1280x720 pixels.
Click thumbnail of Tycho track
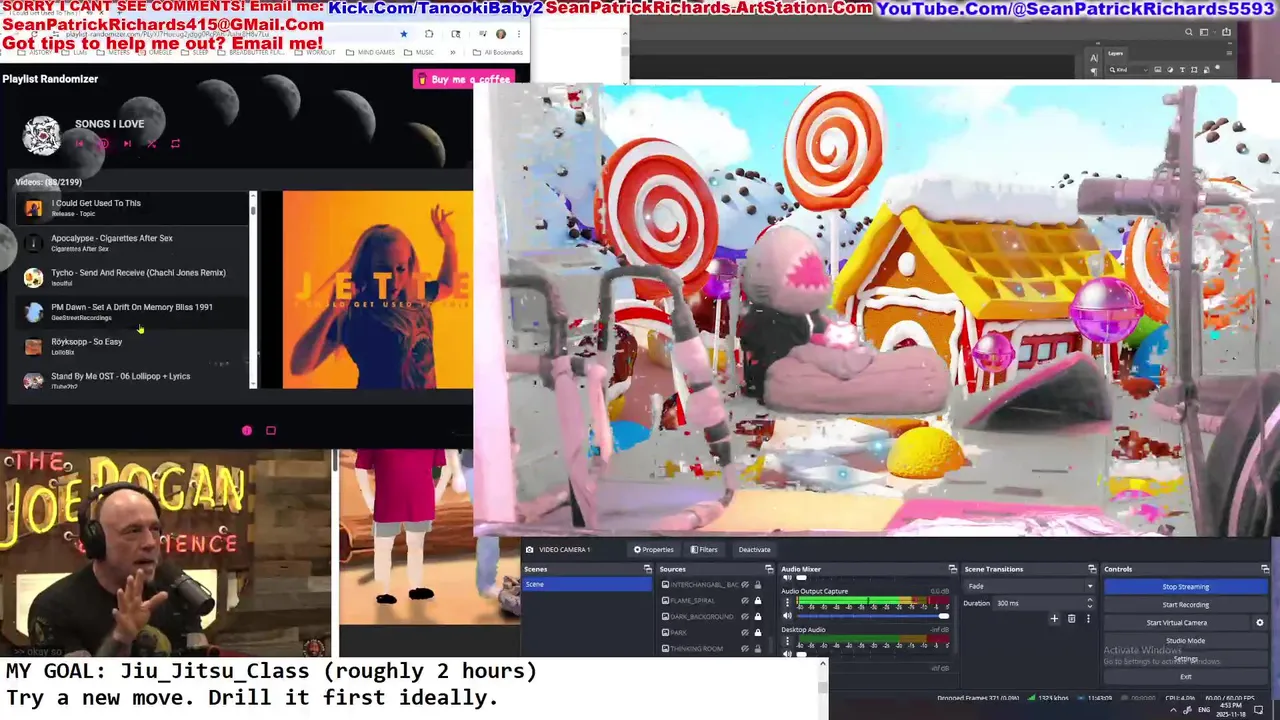[34, 278]
